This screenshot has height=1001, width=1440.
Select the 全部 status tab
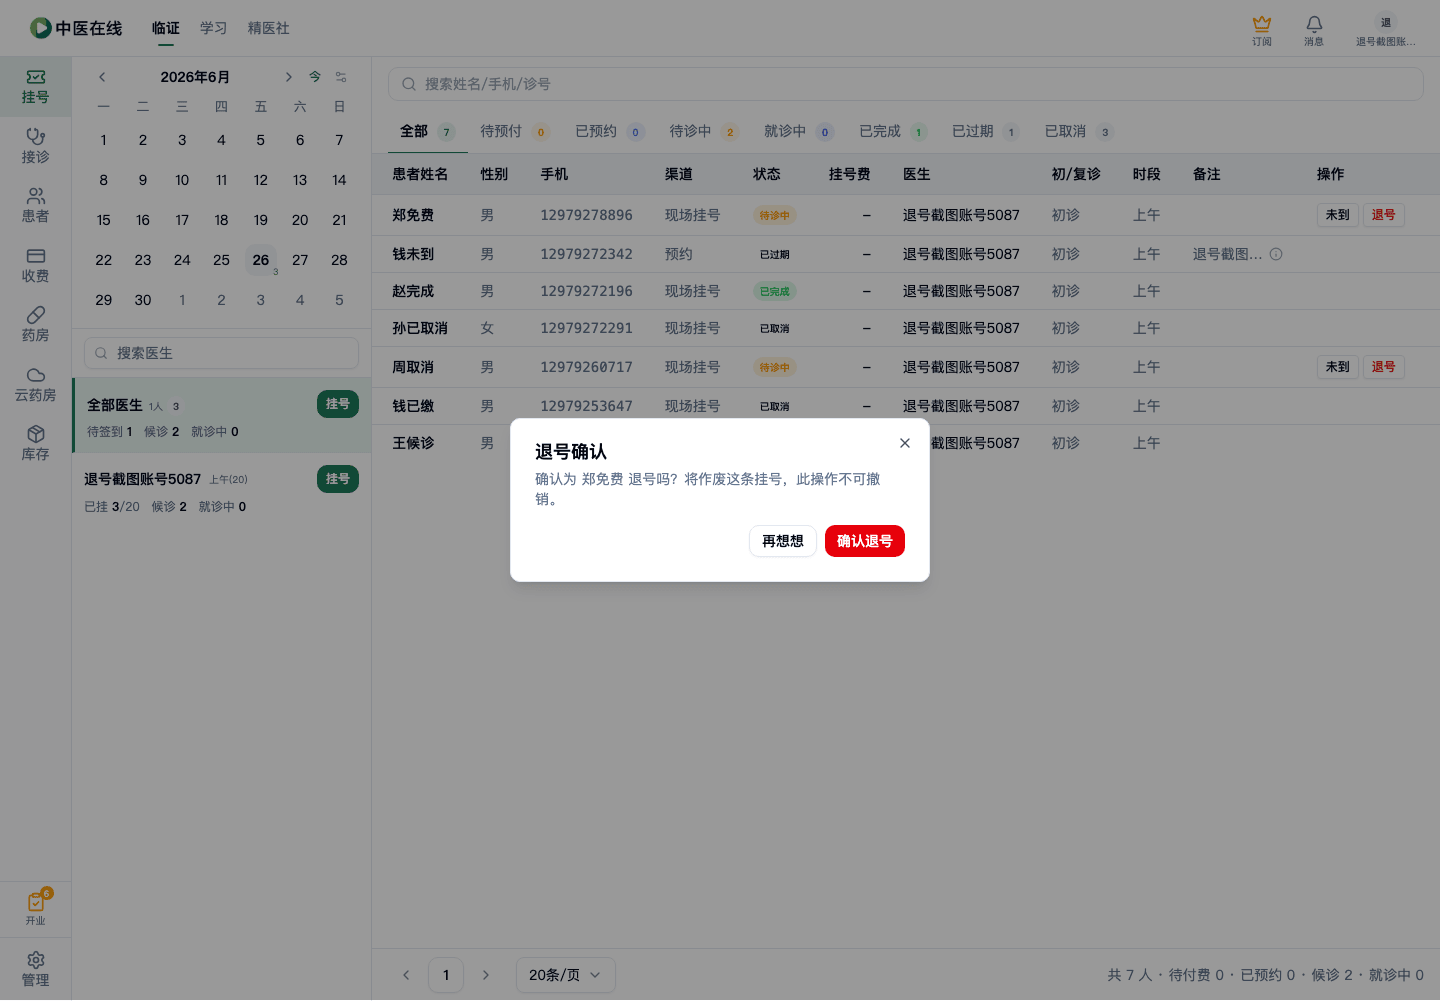point(427,132)
